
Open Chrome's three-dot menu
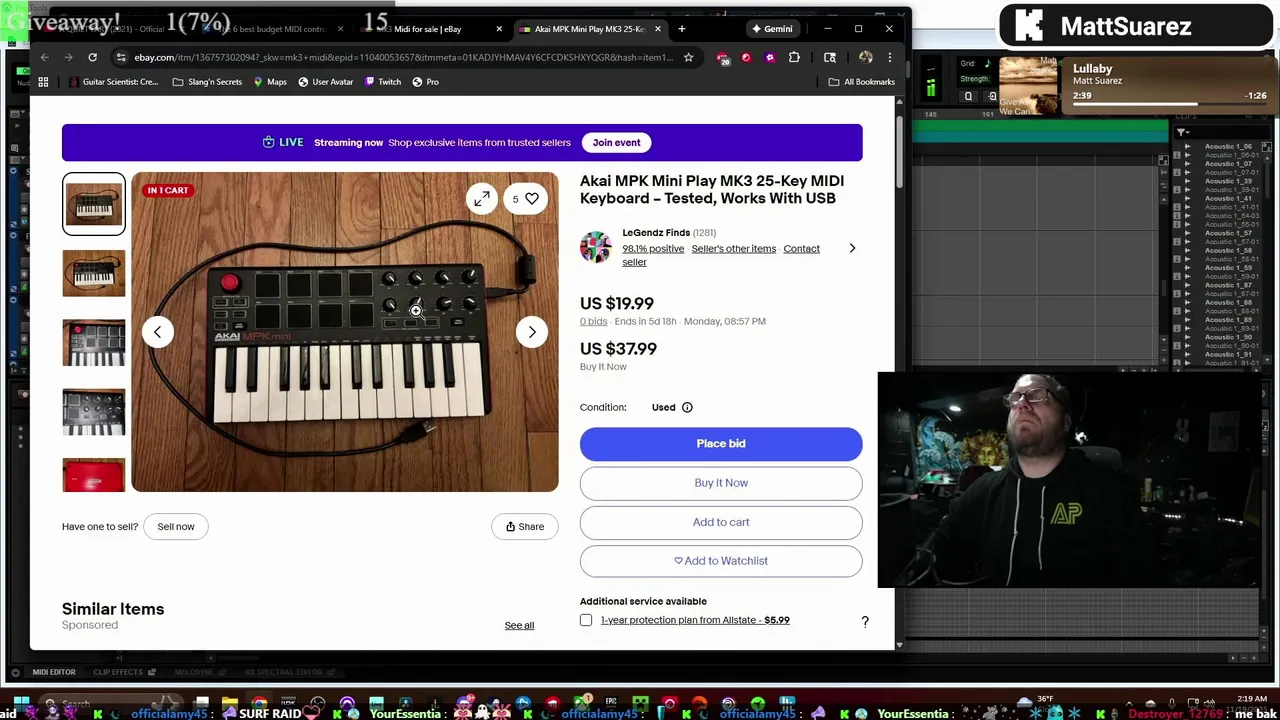pyautogui.click(x=889, y=57)
